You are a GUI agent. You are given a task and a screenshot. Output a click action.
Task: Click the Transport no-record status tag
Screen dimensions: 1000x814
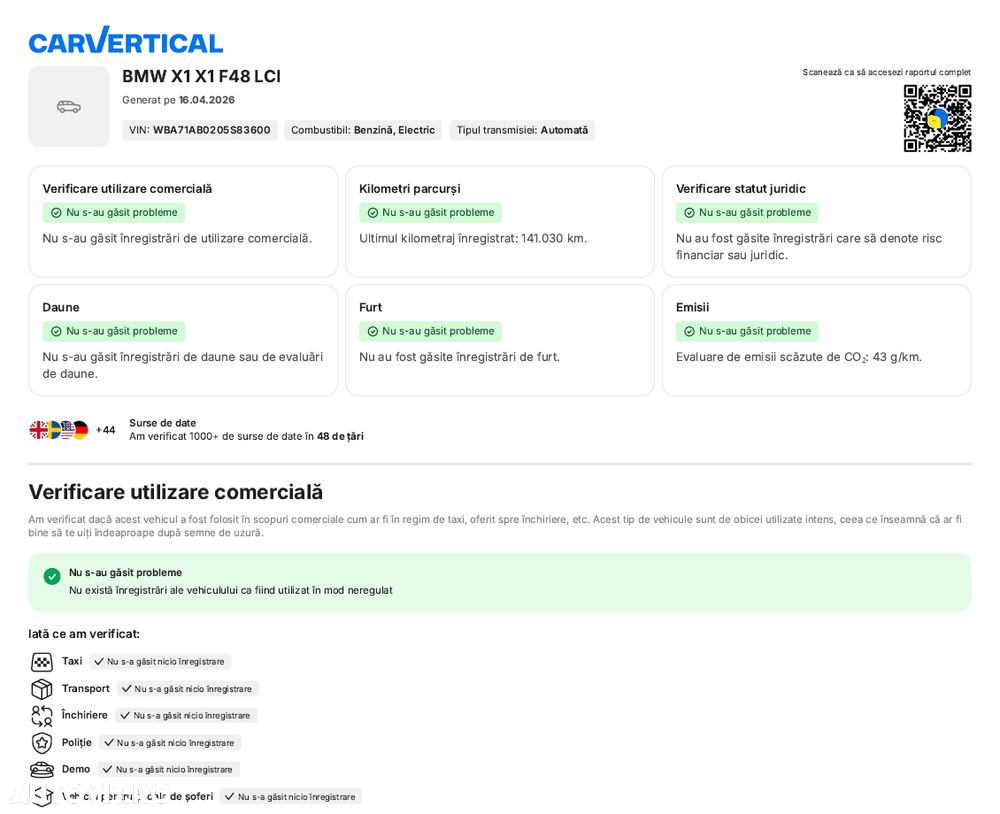(188, 689)
